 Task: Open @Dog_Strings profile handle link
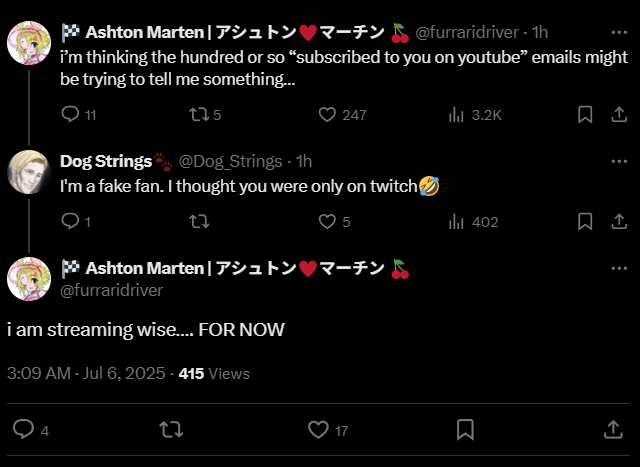(x=234, y=161)
